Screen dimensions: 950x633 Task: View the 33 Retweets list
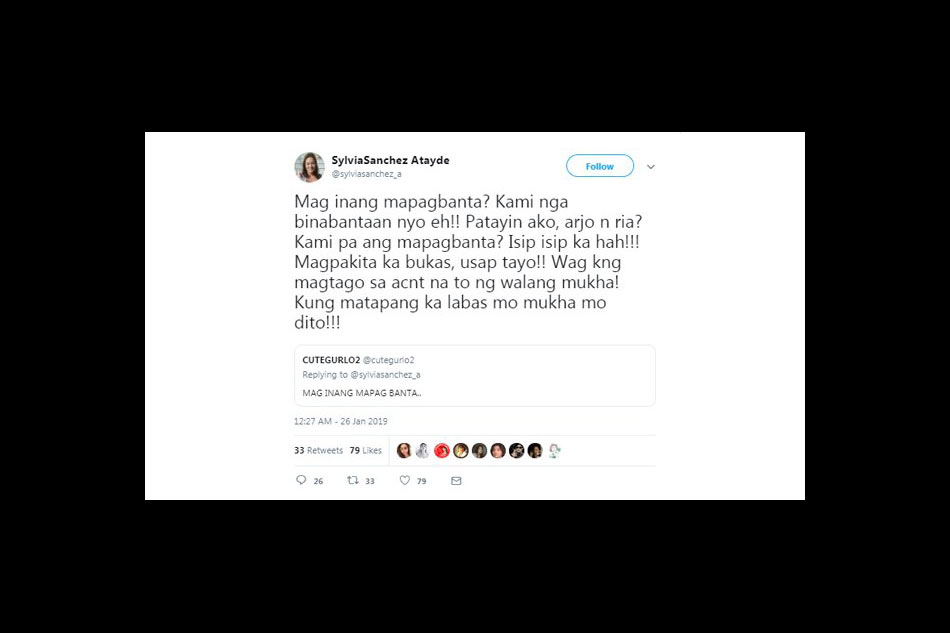click(x=319, y=451)
